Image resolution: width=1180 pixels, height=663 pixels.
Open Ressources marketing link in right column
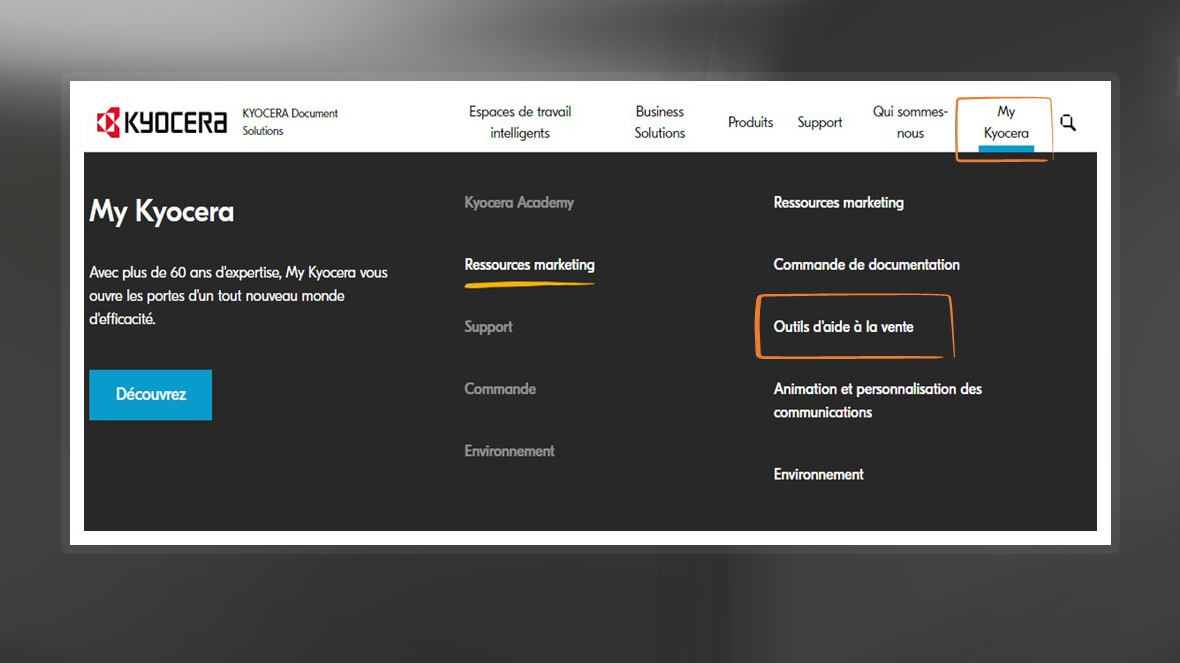tap(838, 203)
